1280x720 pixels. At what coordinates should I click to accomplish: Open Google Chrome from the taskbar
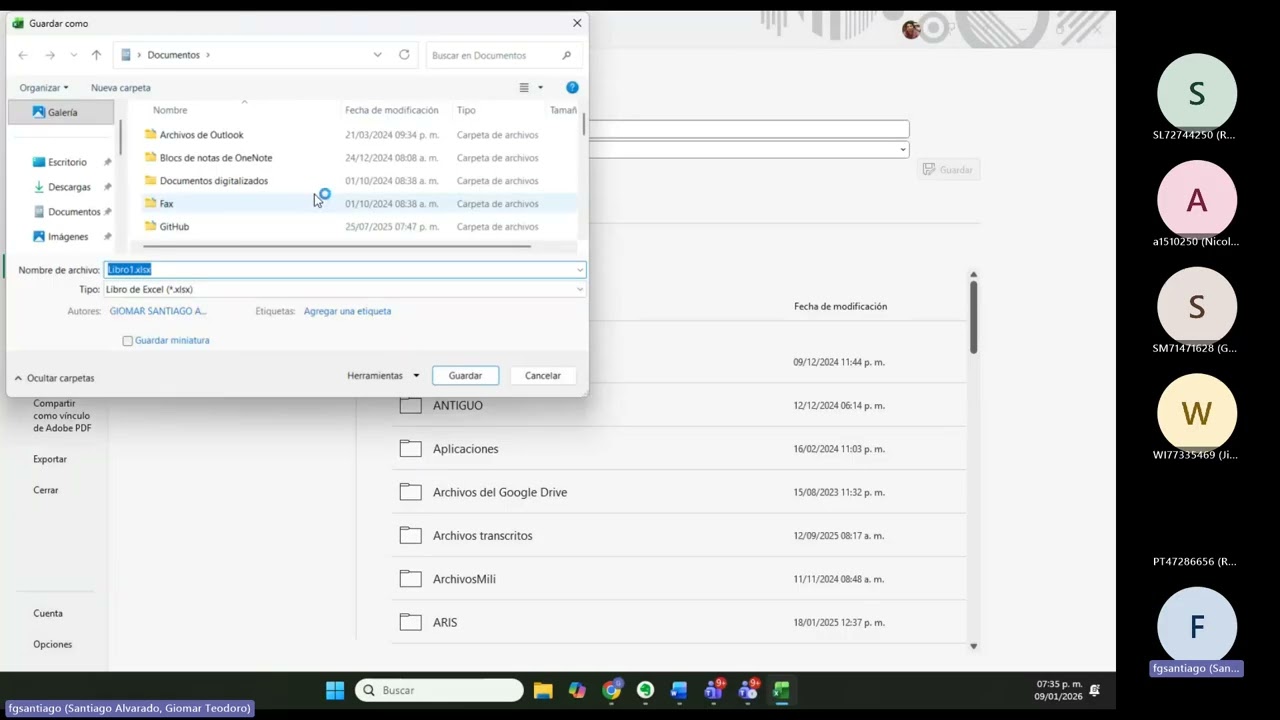click(x=611, y=690)
